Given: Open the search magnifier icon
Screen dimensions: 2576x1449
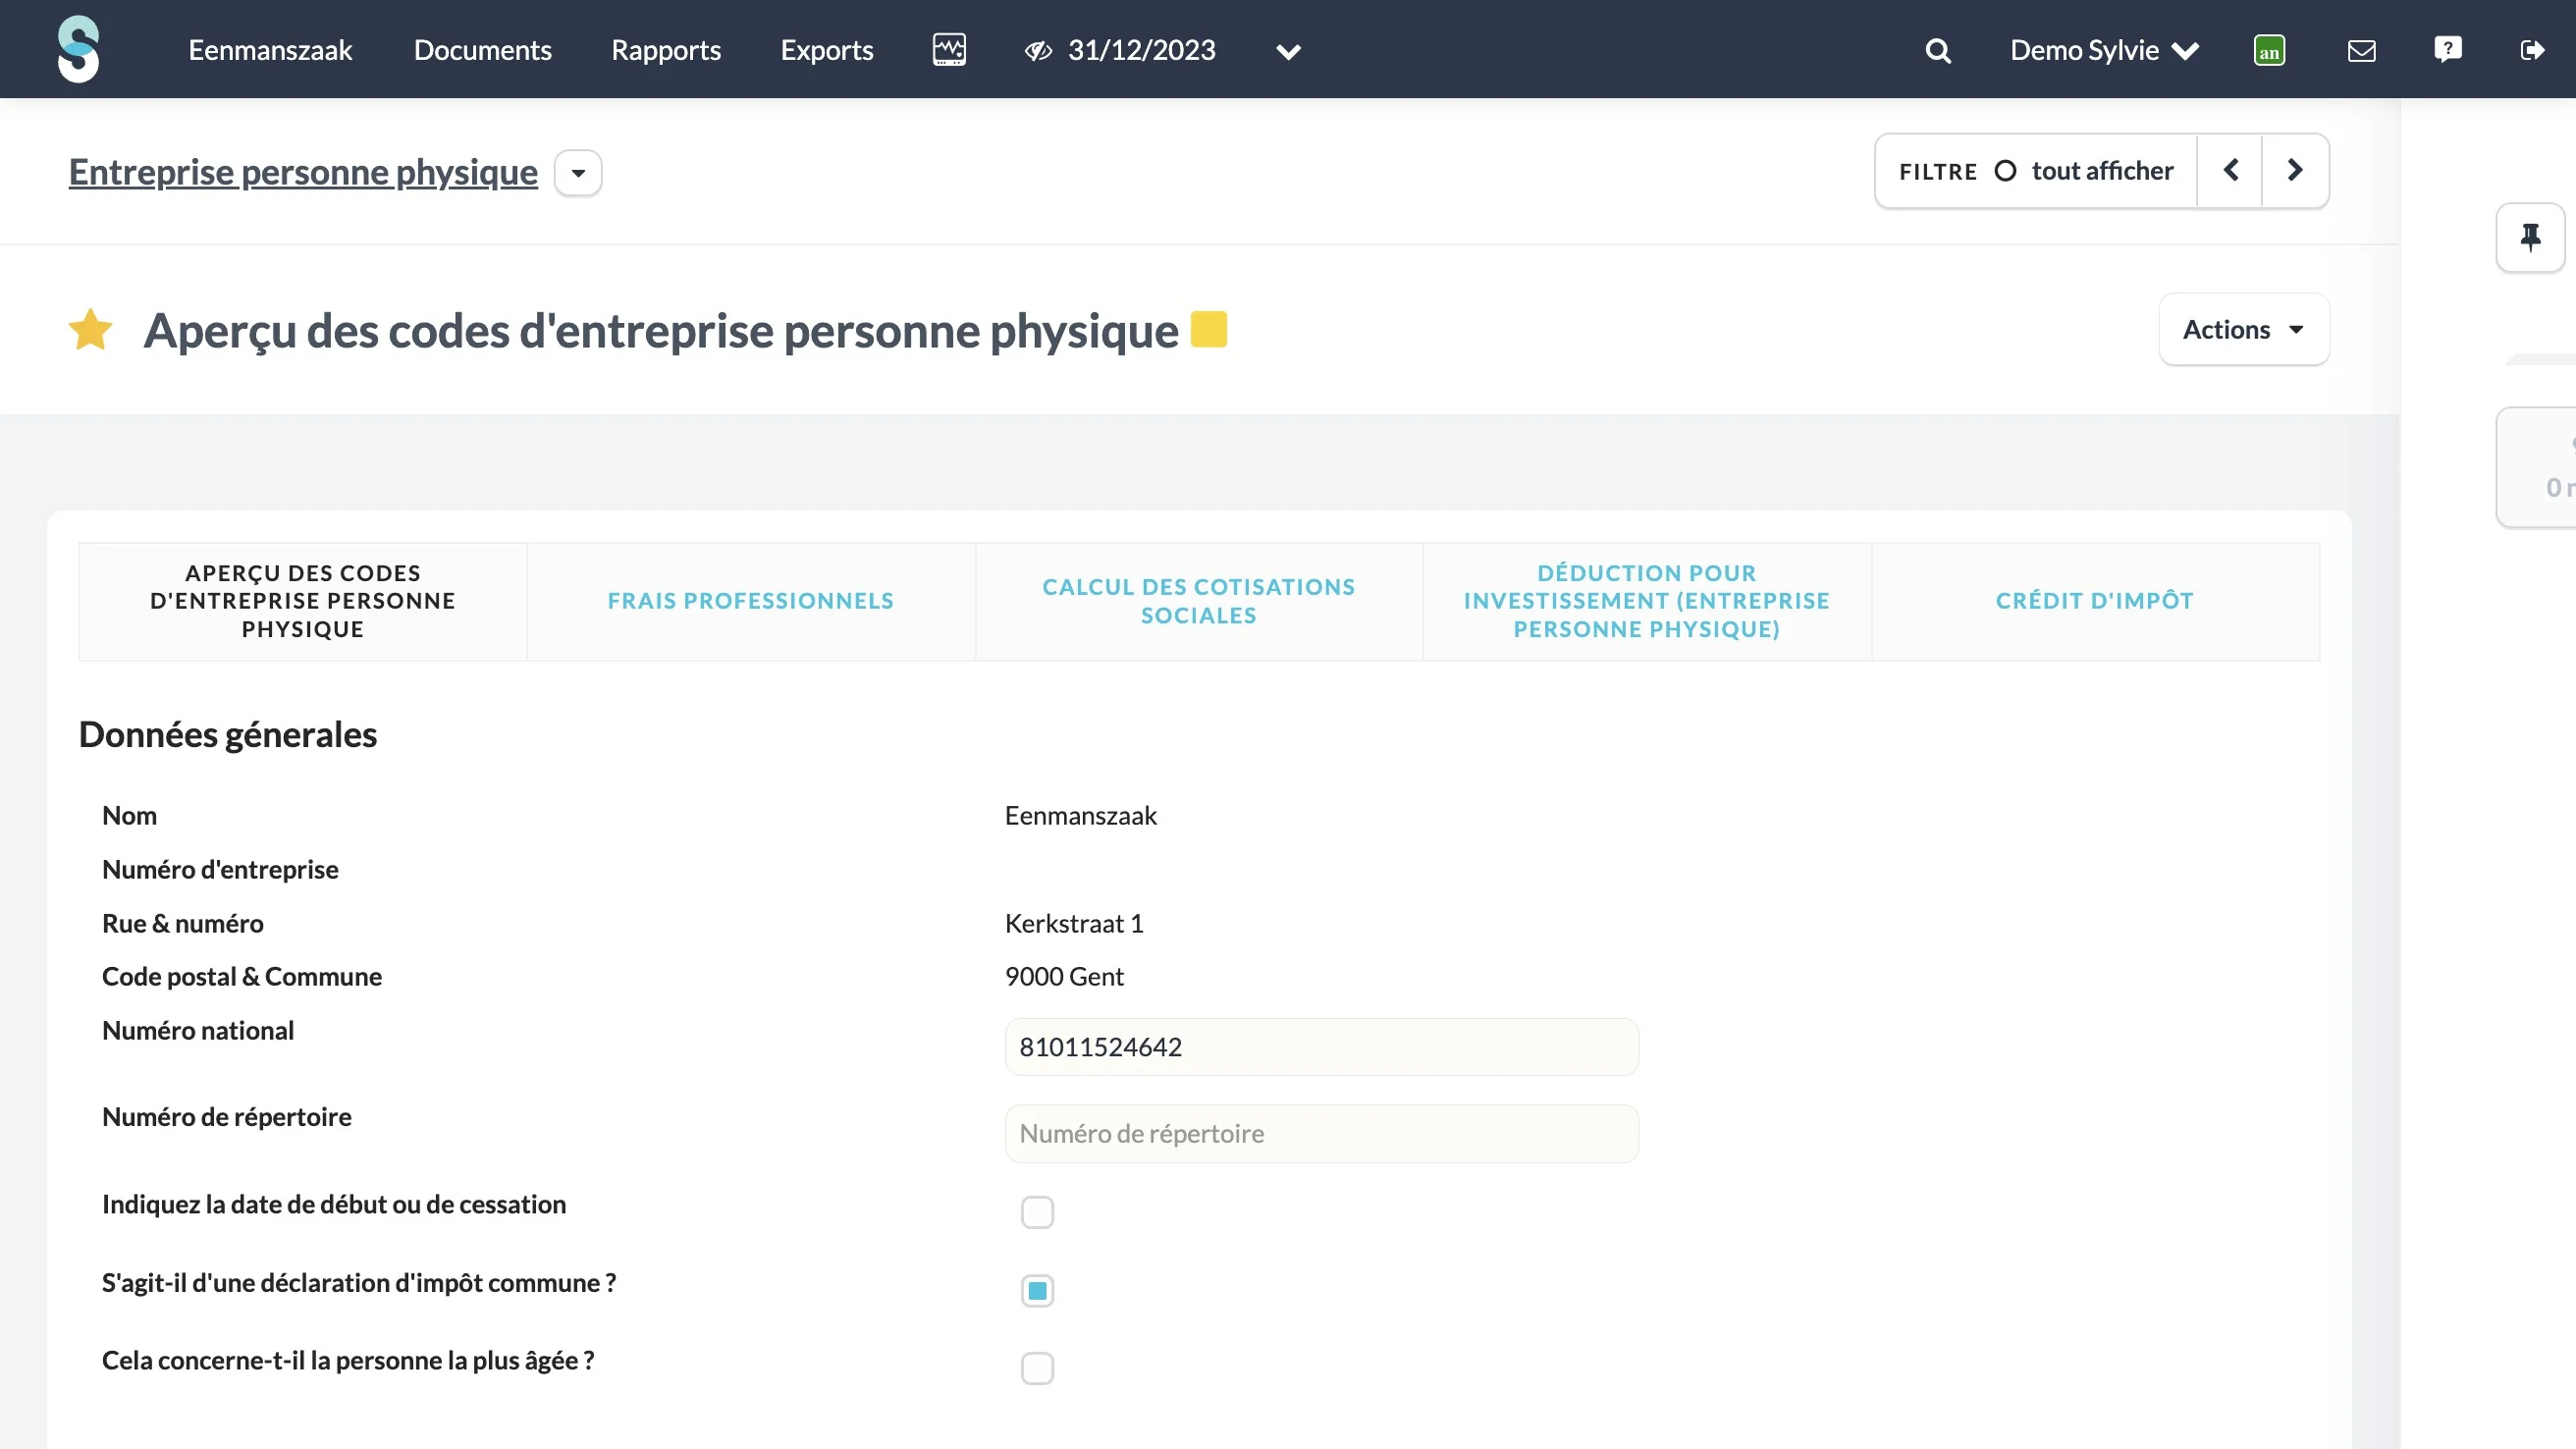Looking at the screenshot, I should [1938, 50].
